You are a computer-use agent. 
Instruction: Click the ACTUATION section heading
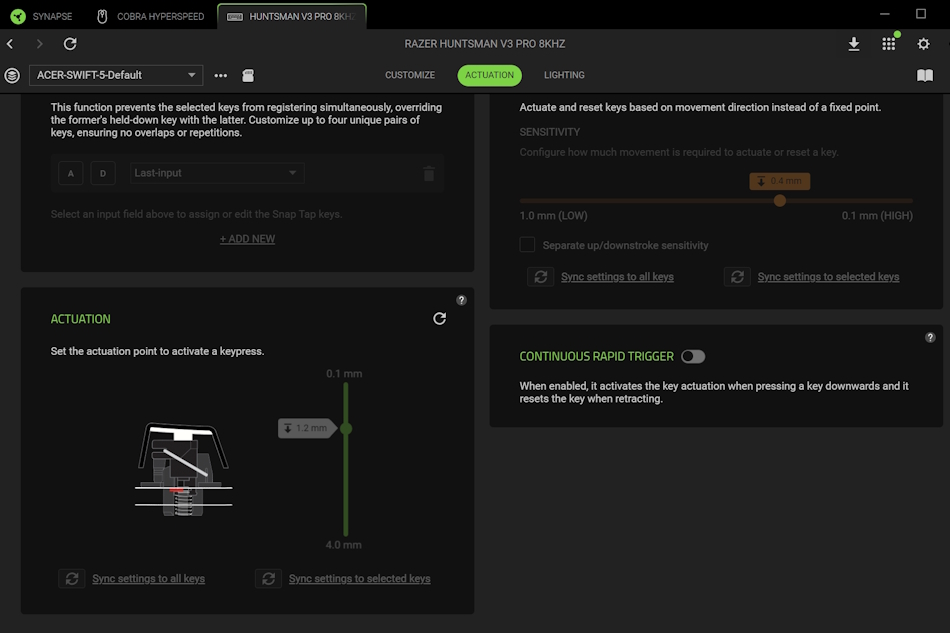(x=81, y=319)
